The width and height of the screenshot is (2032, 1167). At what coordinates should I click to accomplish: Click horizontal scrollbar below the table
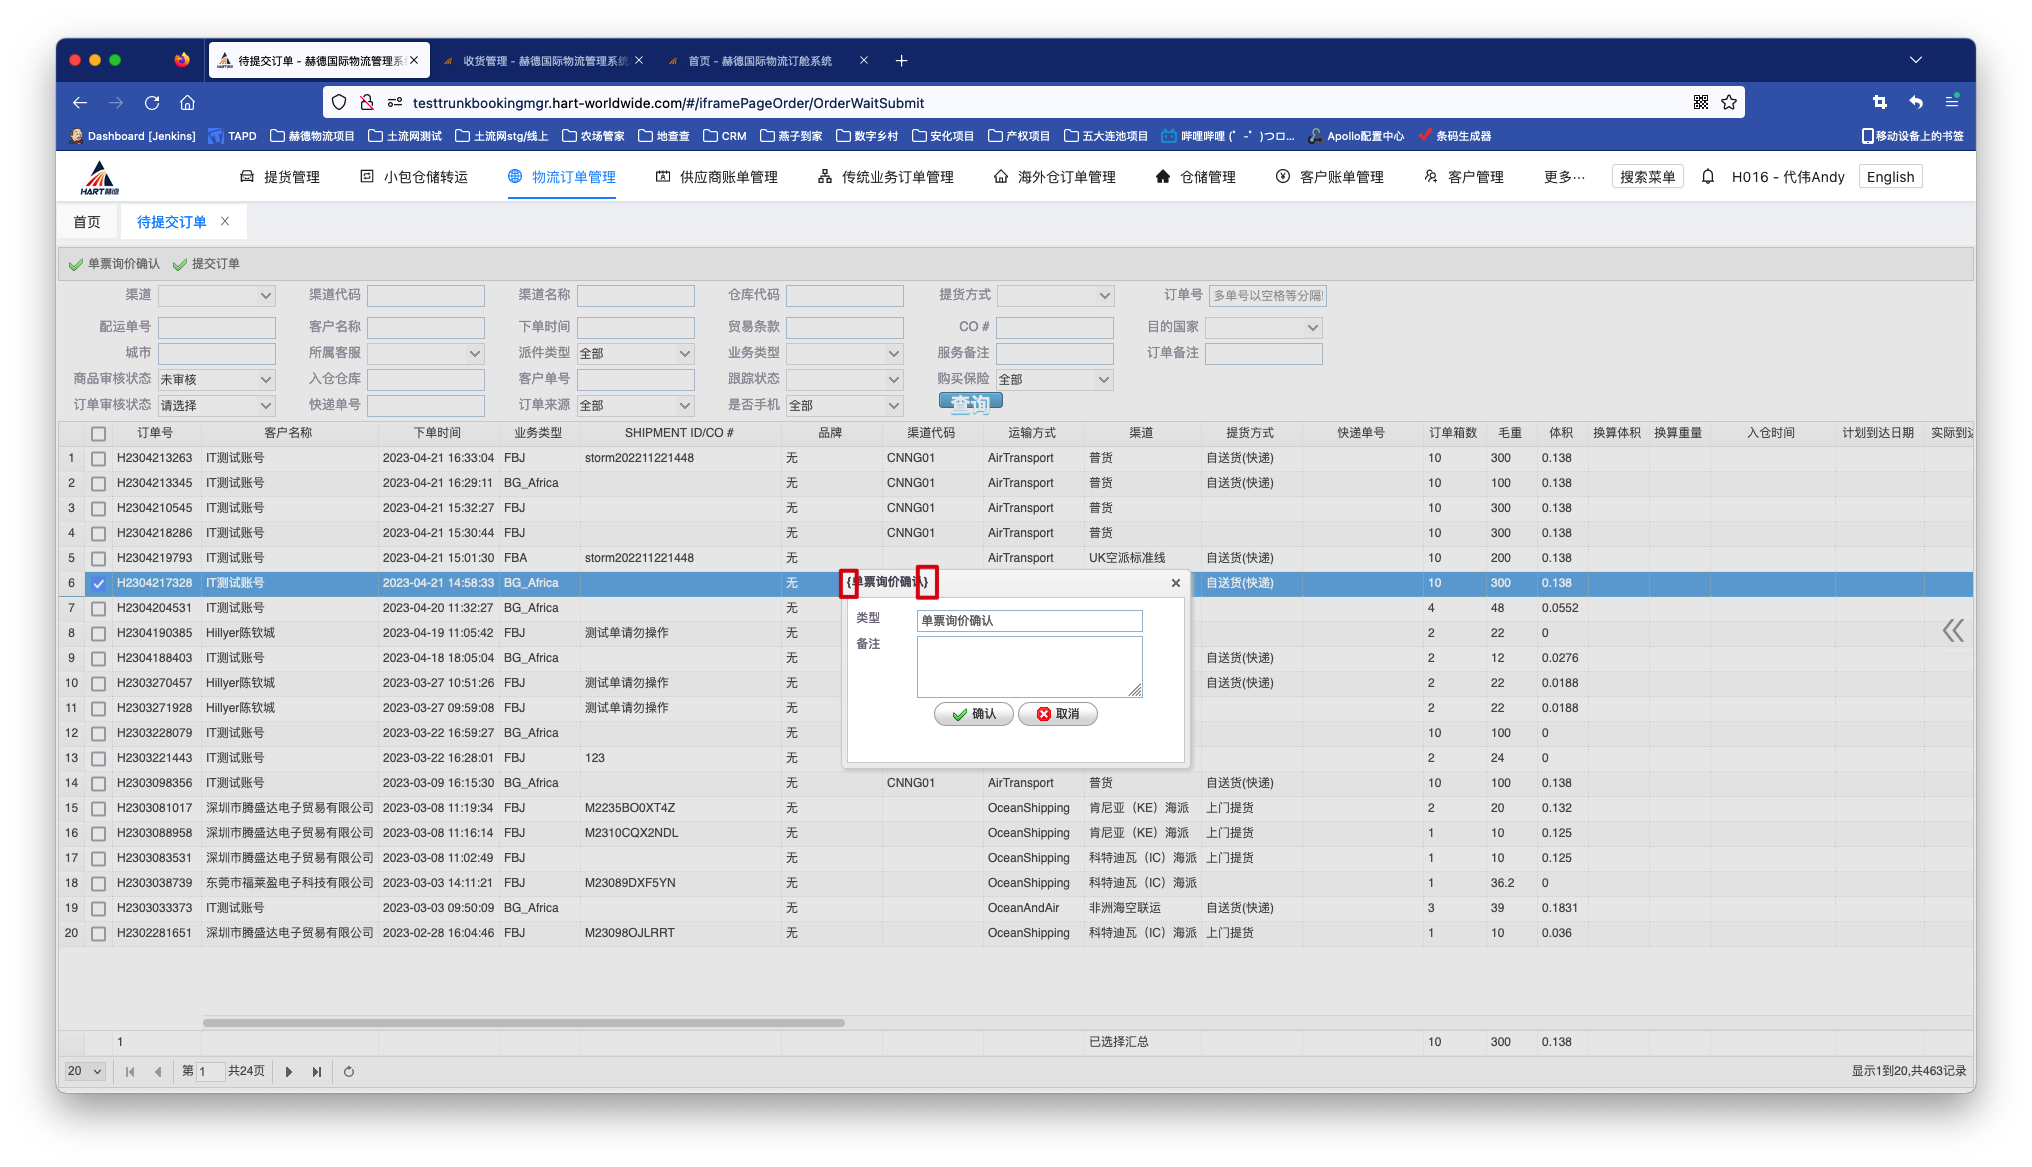pos(523,1023)
